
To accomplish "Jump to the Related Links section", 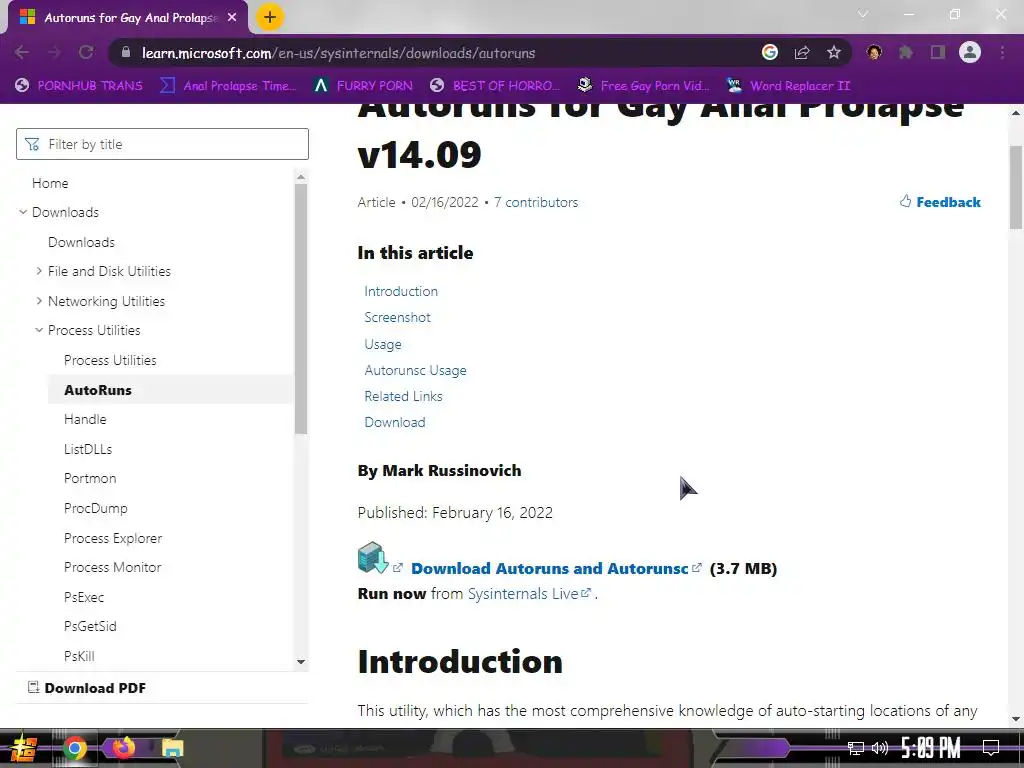I will [x=403, y=396].
